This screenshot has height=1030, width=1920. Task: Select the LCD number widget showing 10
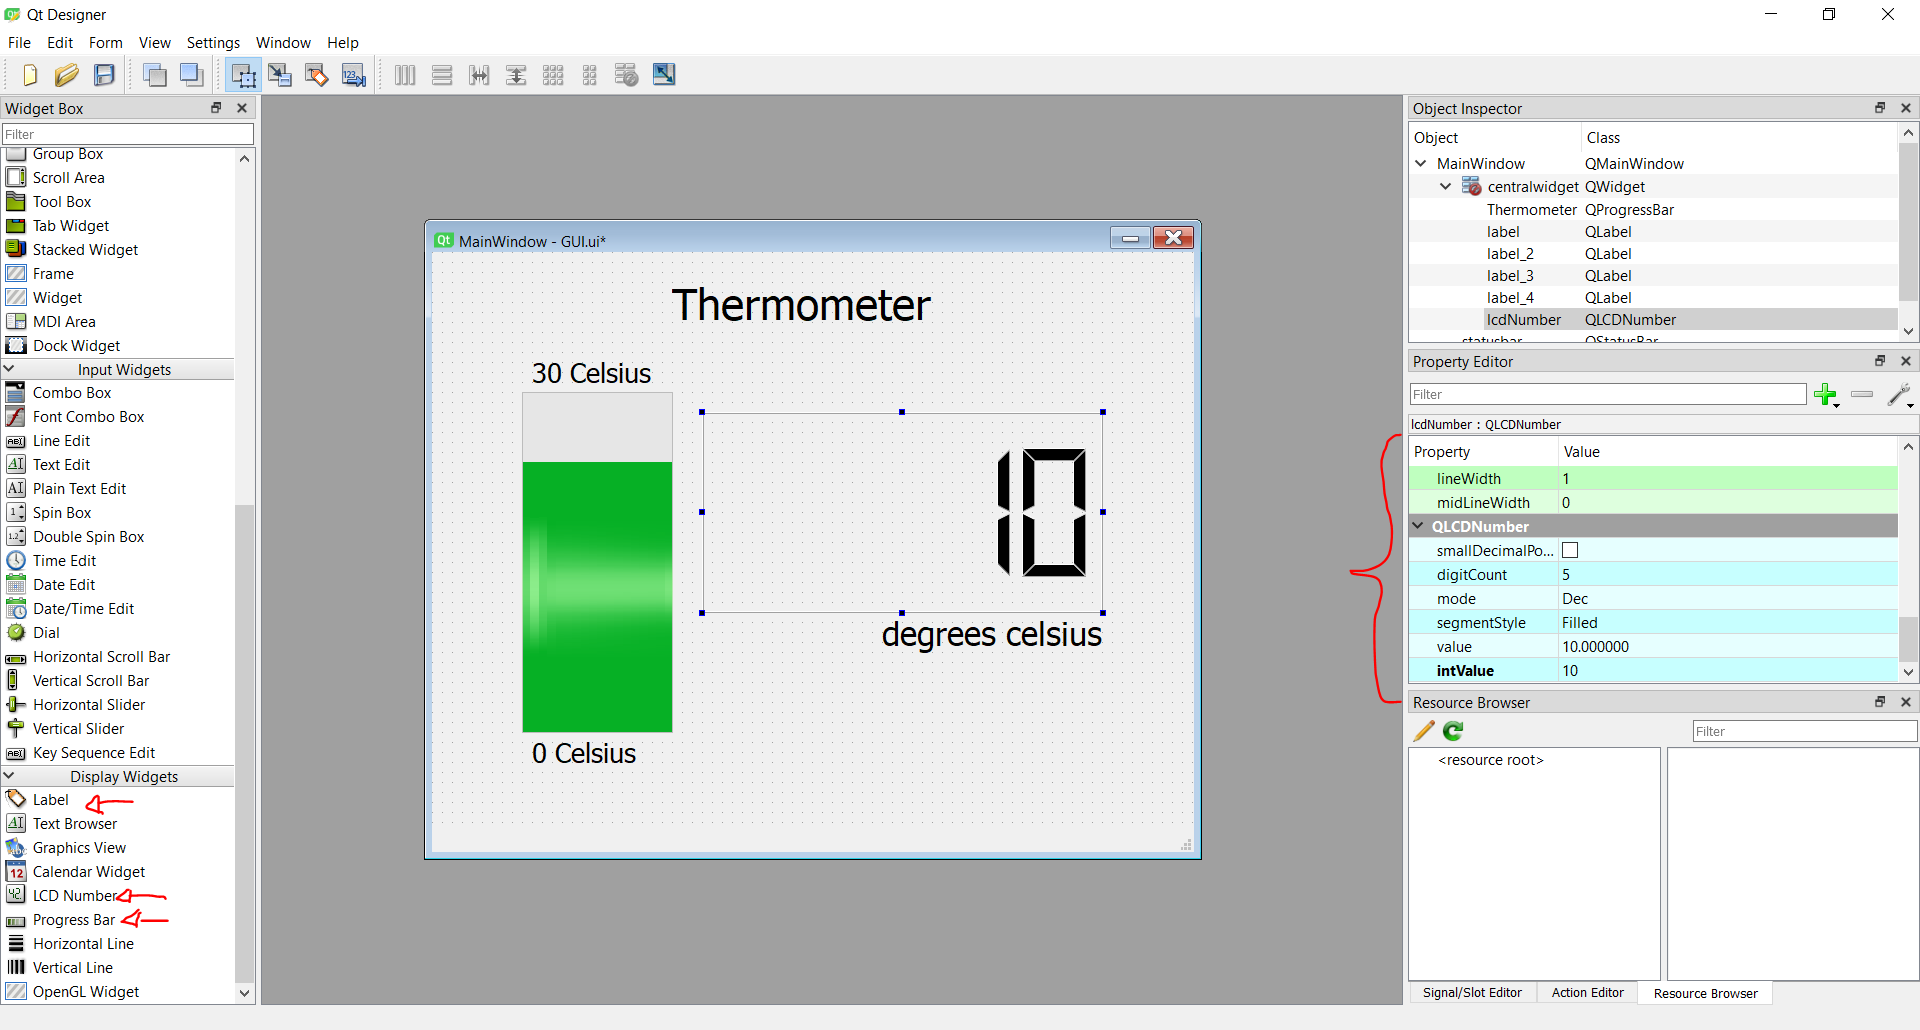tap(902, 512)
